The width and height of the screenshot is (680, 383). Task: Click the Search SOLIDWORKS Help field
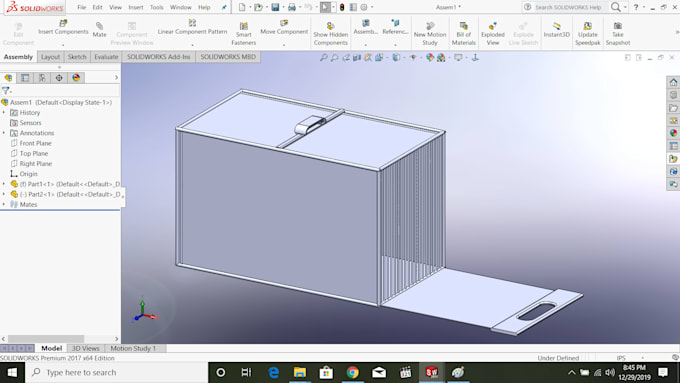pyautogui.click(x=568, y=7)
